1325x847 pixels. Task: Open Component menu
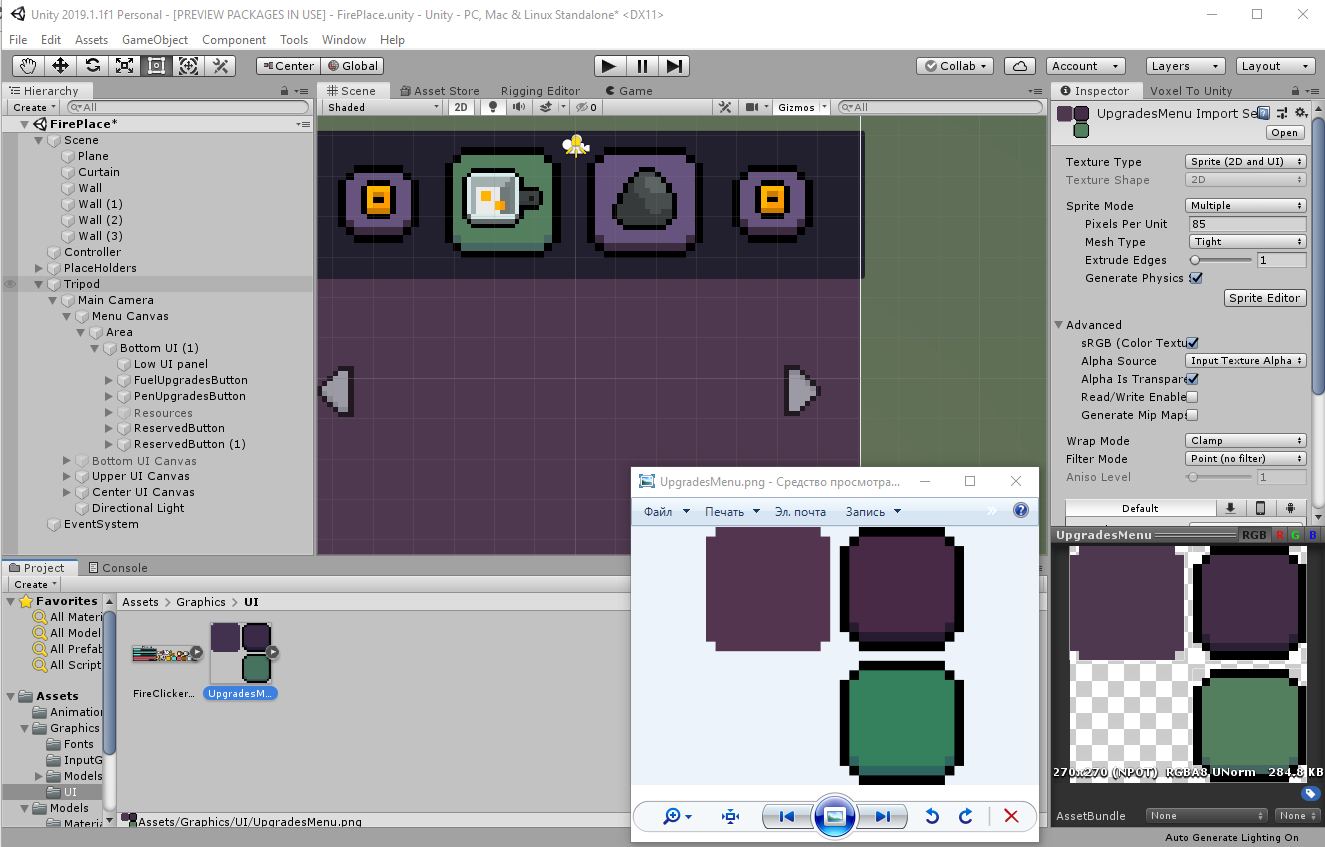coord(234,40)
